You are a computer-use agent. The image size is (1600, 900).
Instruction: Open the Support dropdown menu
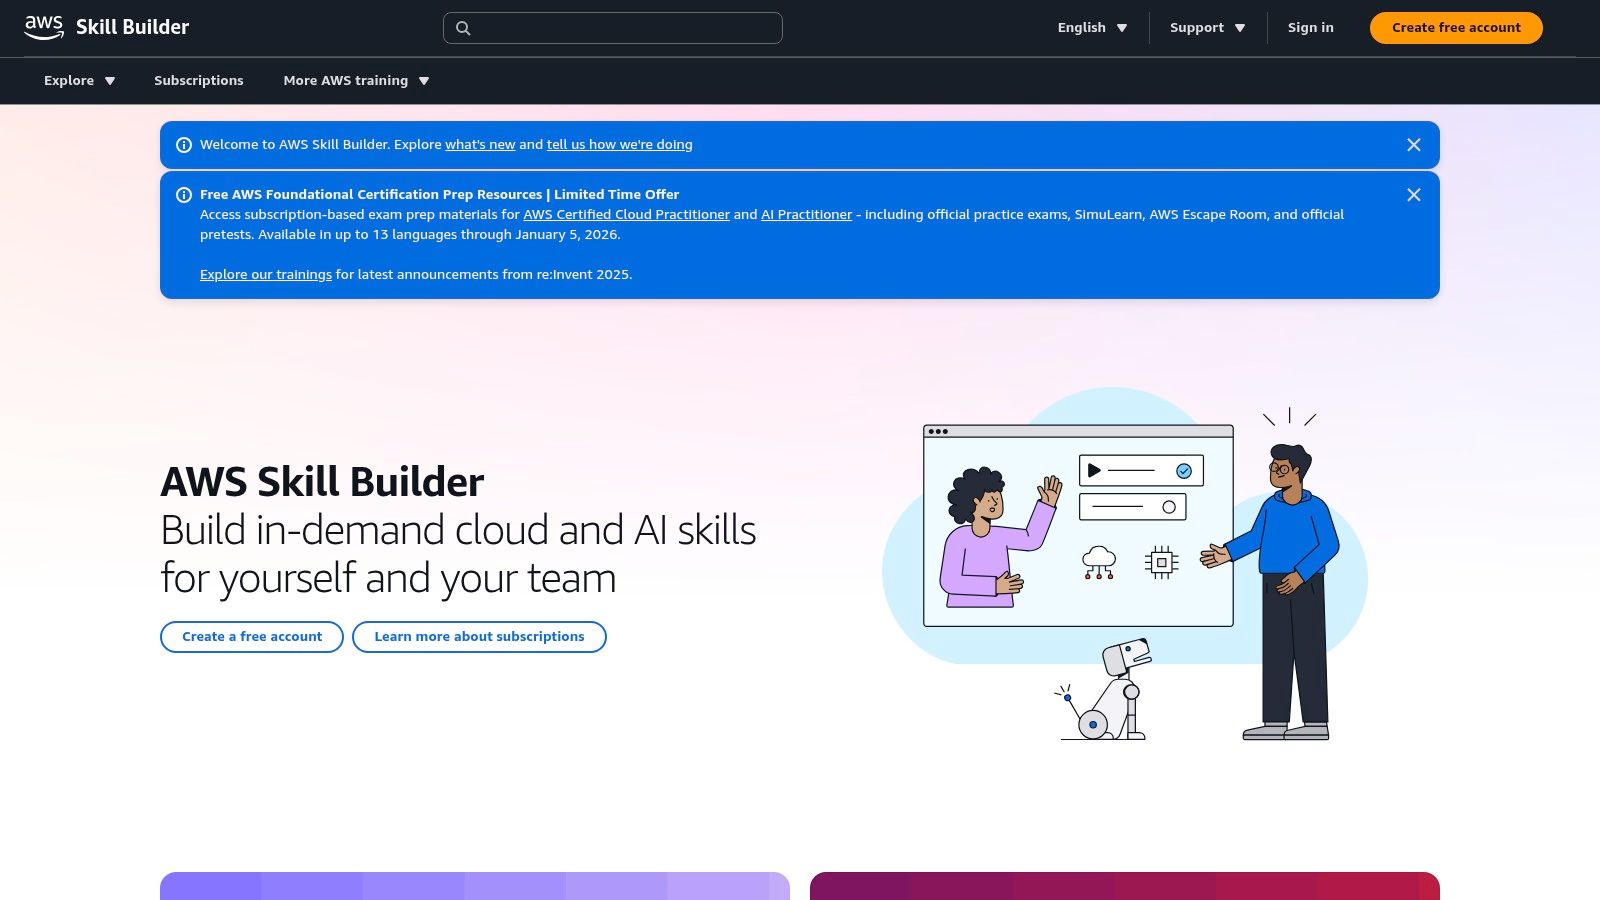[x=1206, y=28]
